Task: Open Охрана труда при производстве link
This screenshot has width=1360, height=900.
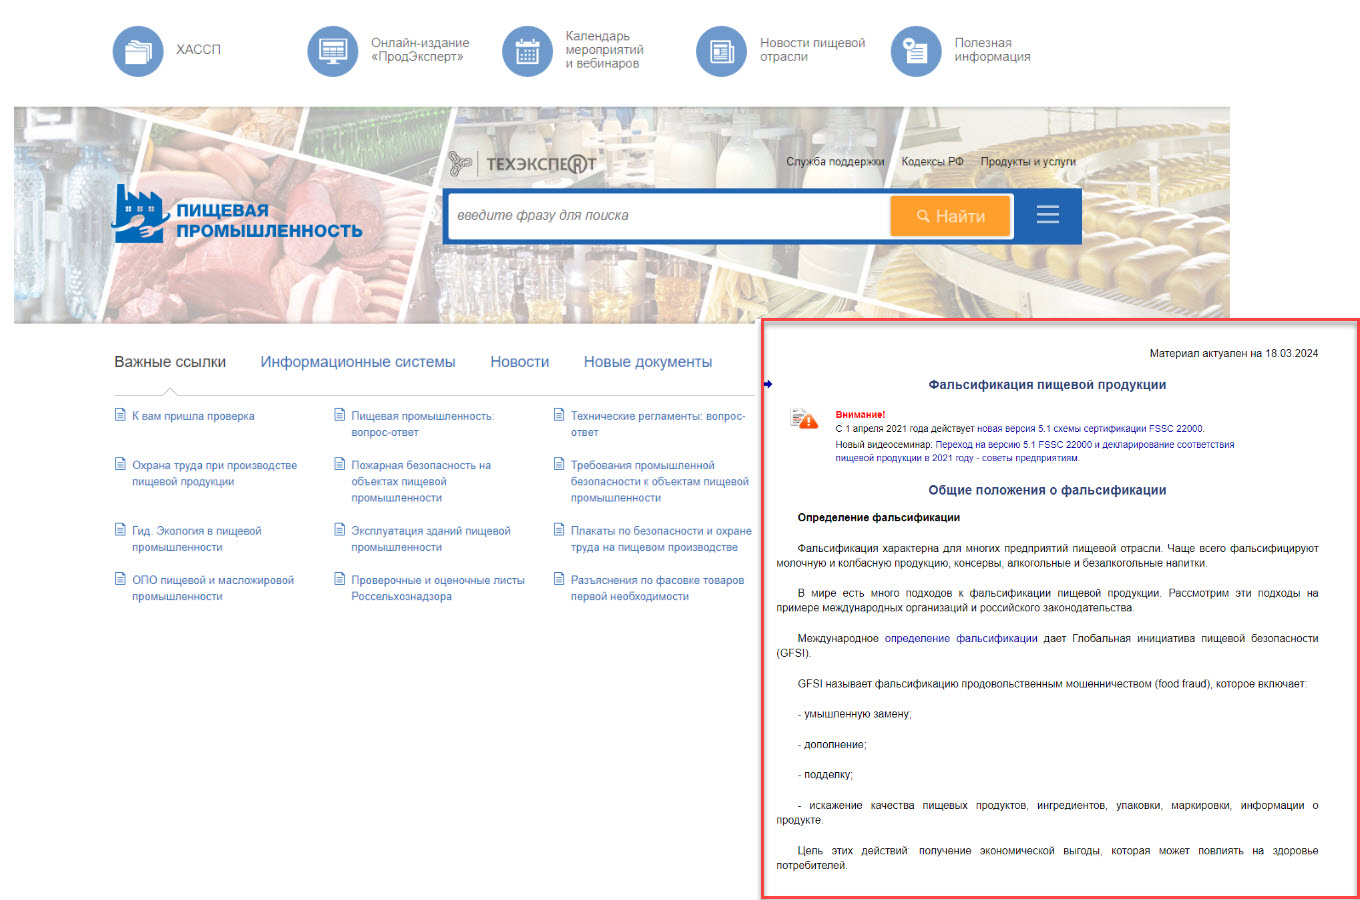Action: click(214, 473)
